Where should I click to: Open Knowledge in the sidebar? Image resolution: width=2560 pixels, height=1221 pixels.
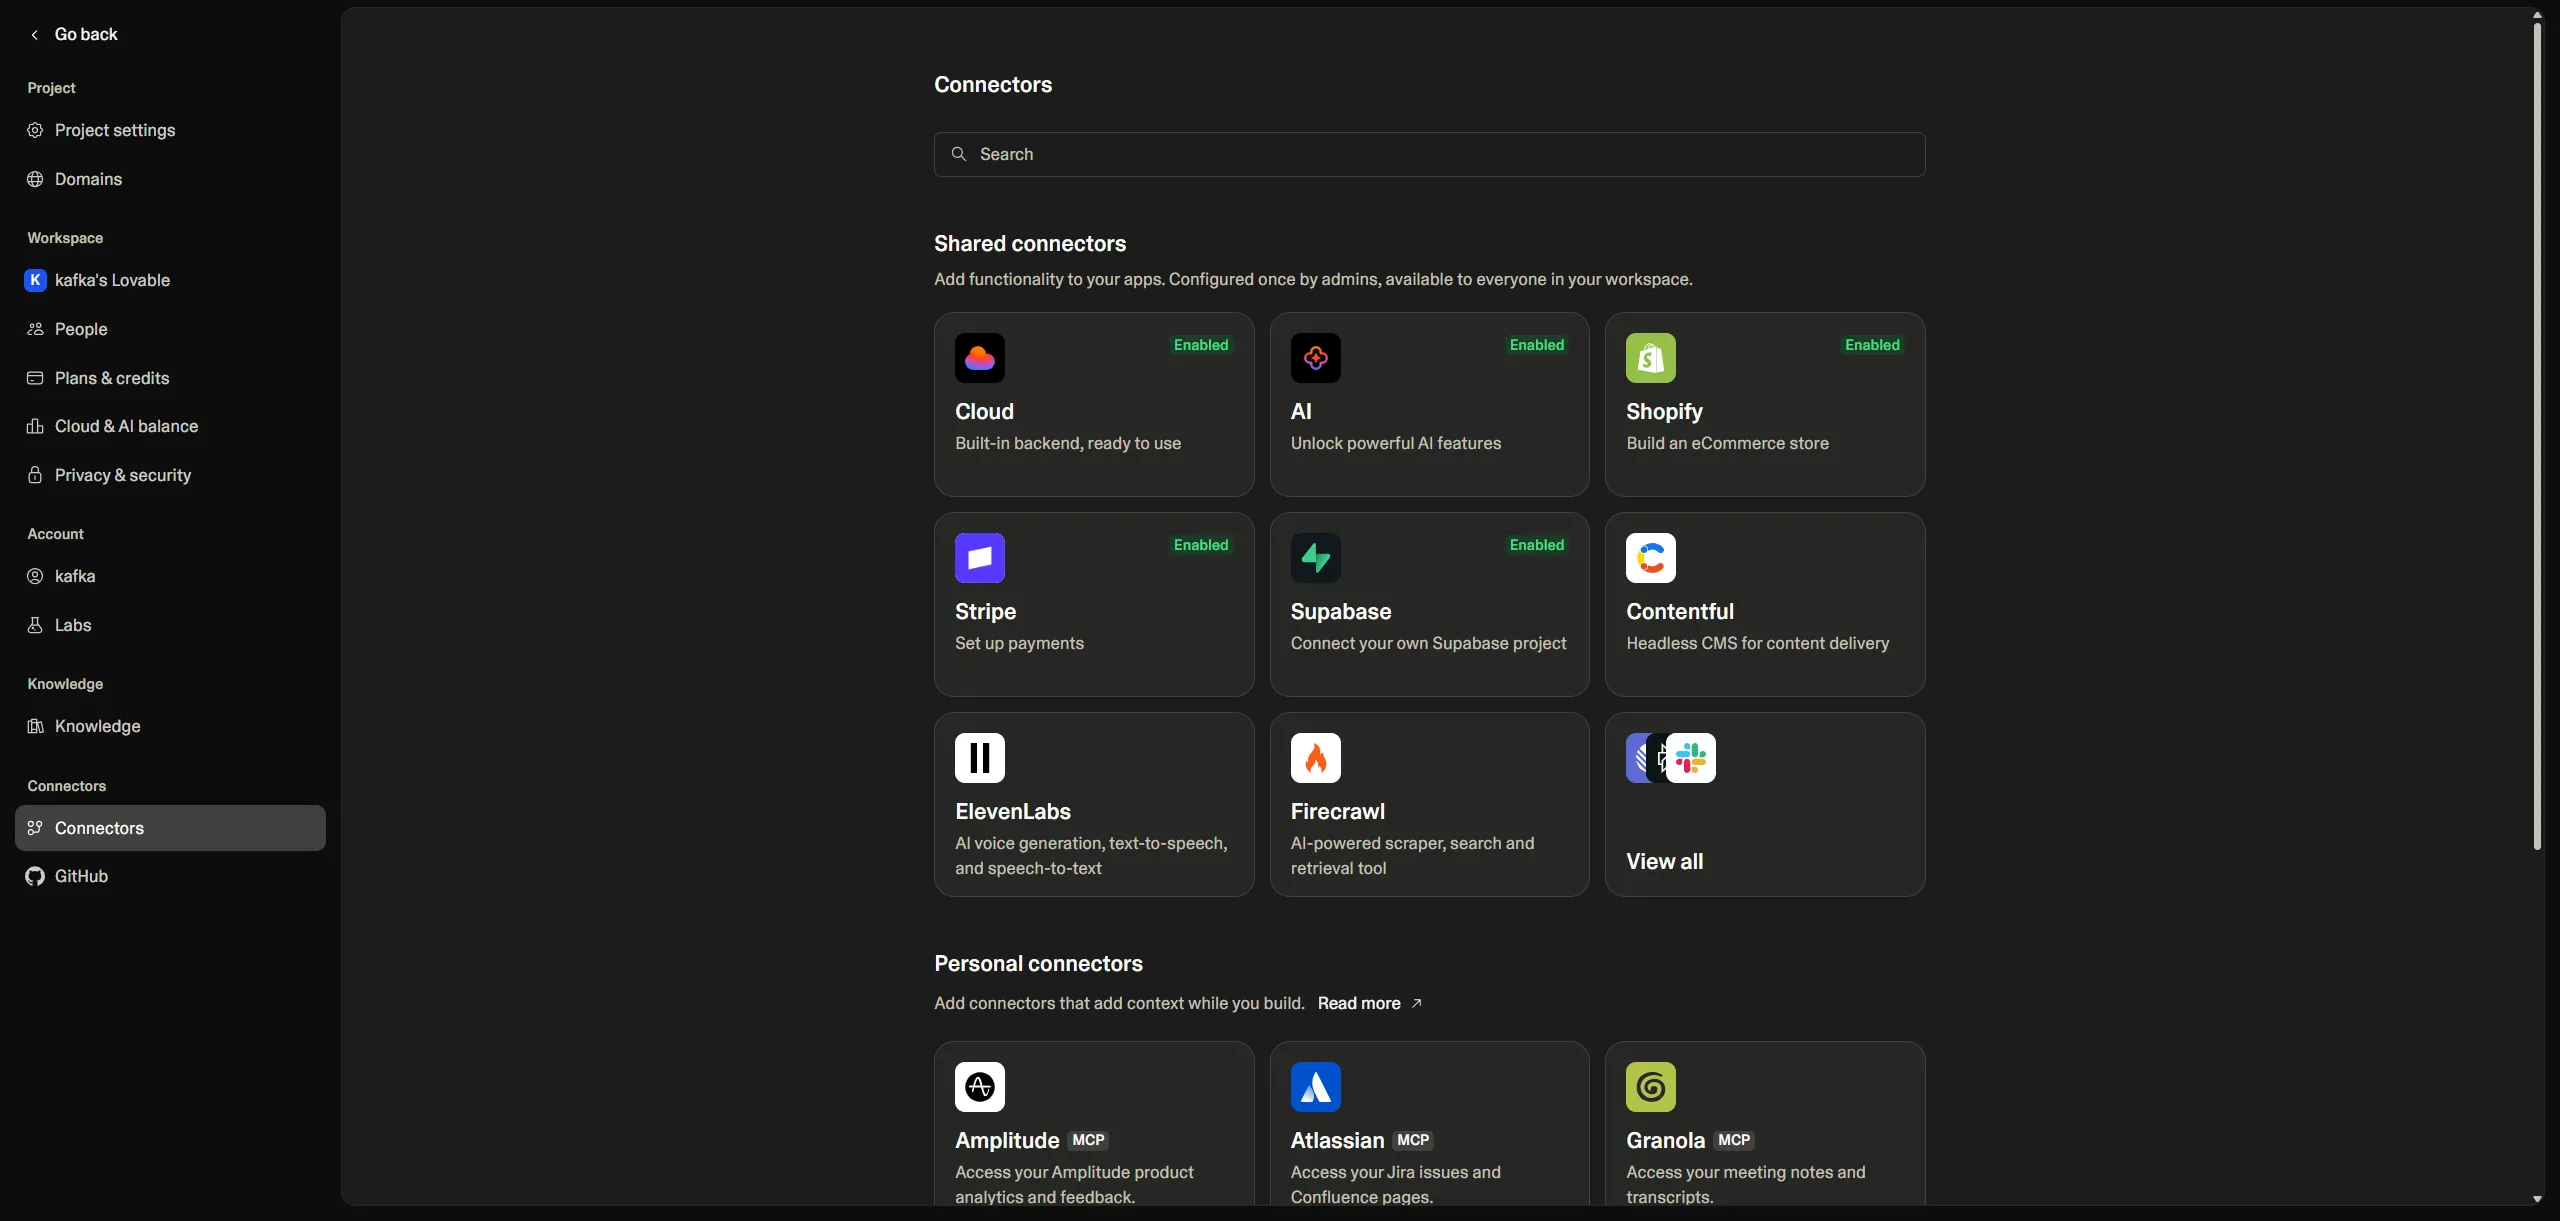tap(96, 726)
